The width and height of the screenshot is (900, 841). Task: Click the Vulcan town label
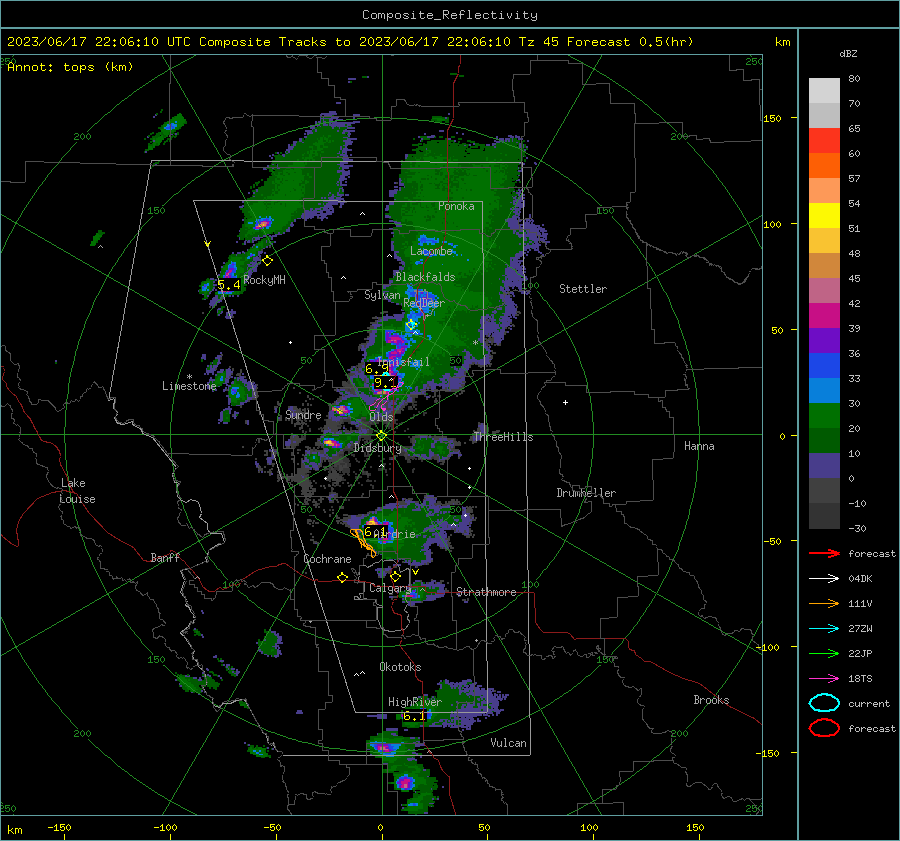[x=508, y=743]
